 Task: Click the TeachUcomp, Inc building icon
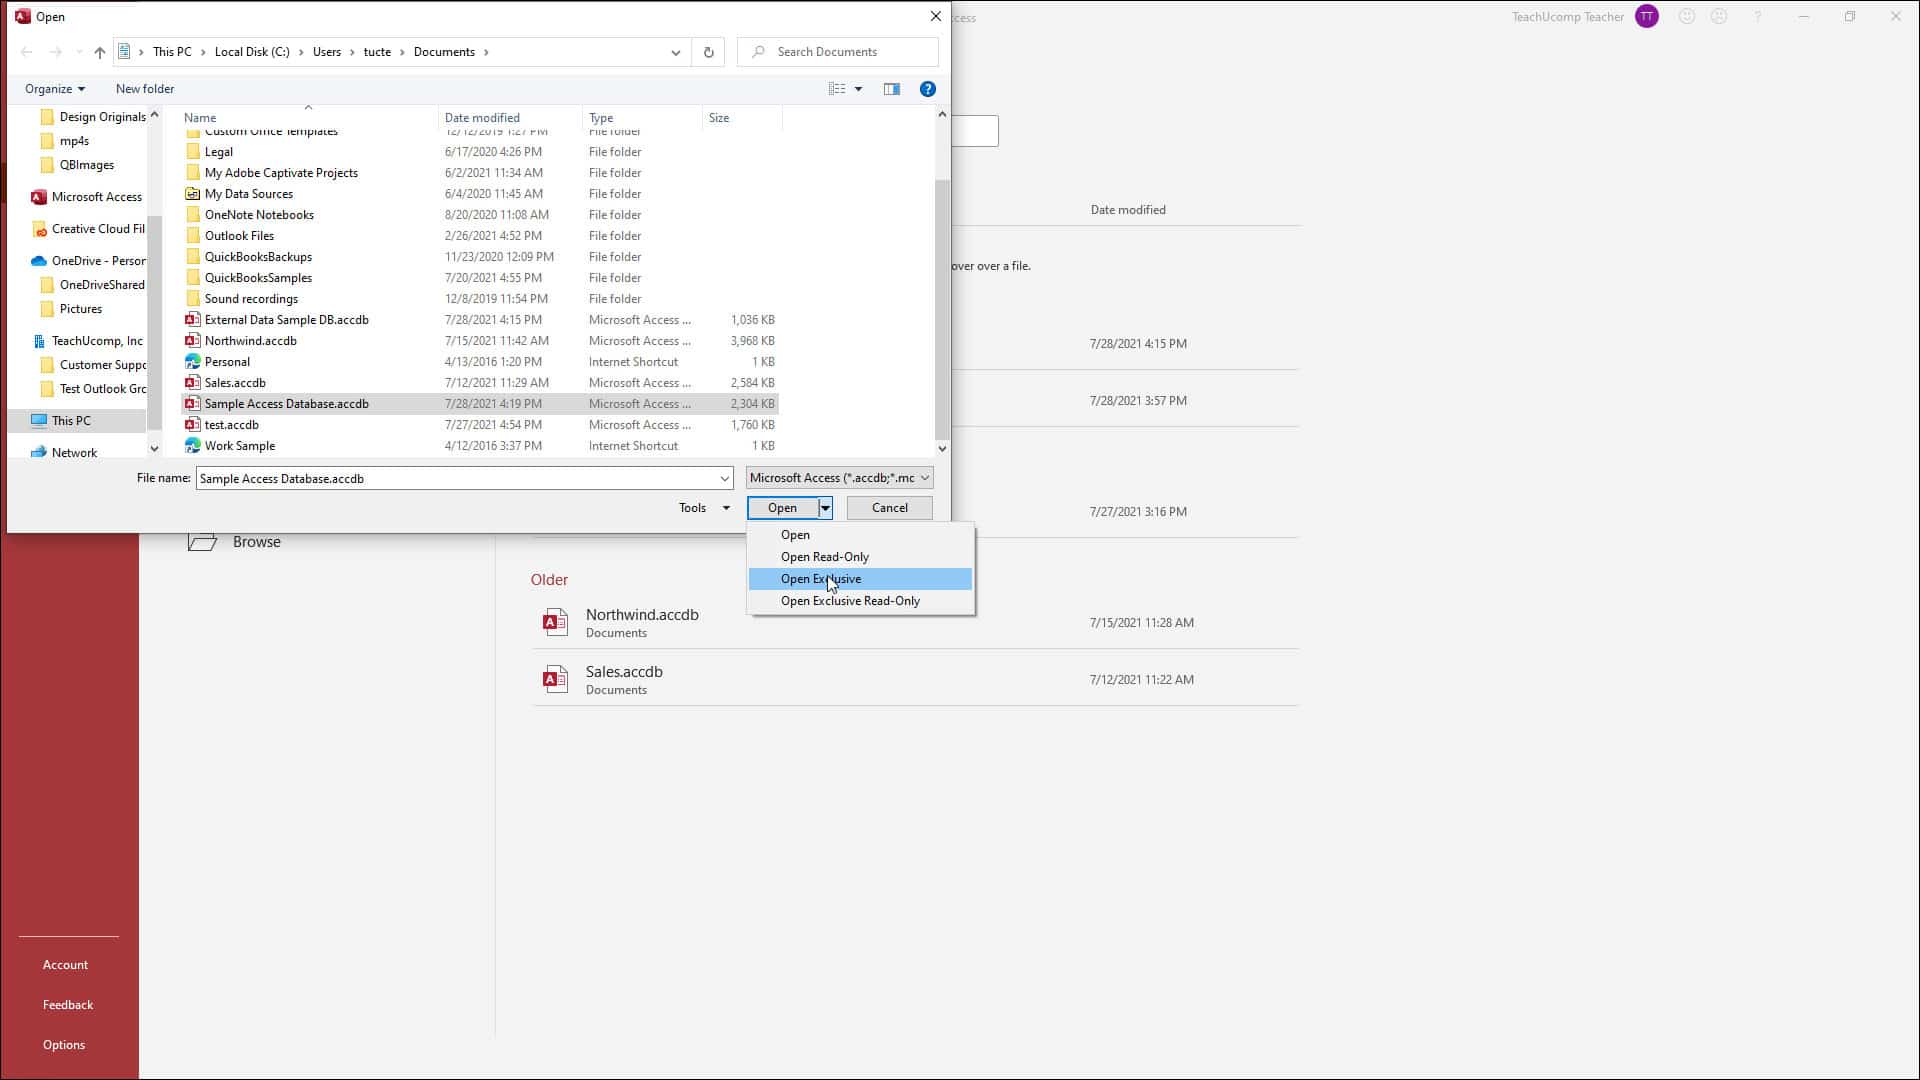click(39, 341)
